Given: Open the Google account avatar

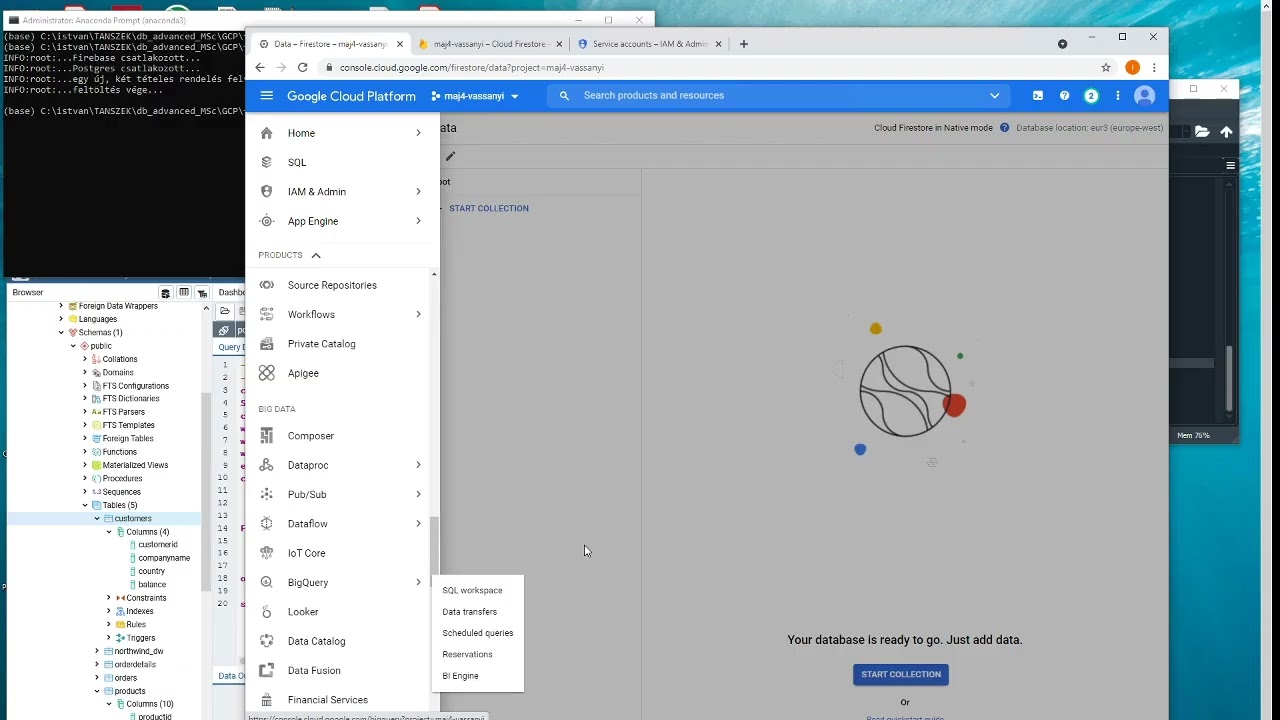Looking at the screenshot, I should point(1145,96).
